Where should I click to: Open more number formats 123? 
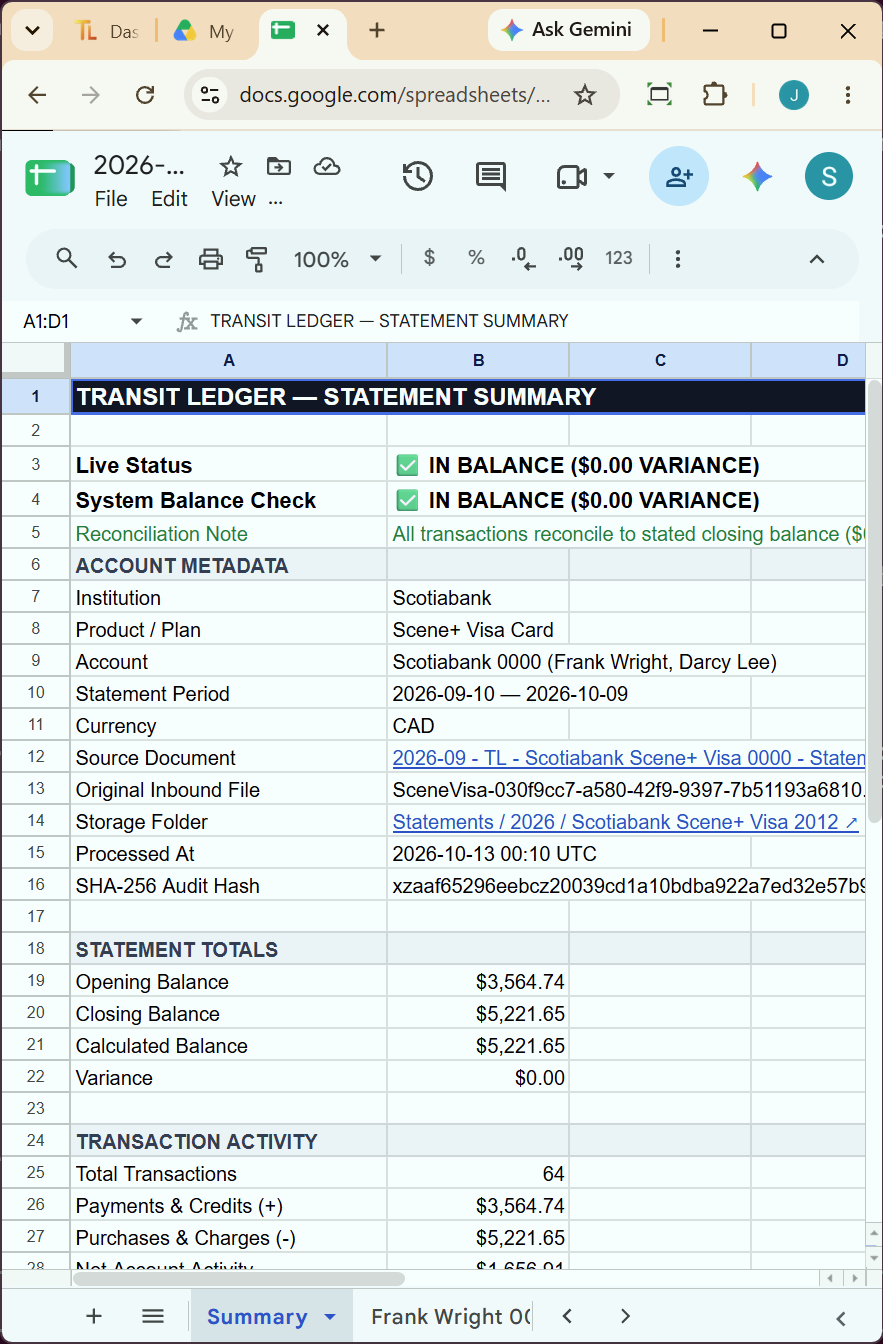pos(619,258)
